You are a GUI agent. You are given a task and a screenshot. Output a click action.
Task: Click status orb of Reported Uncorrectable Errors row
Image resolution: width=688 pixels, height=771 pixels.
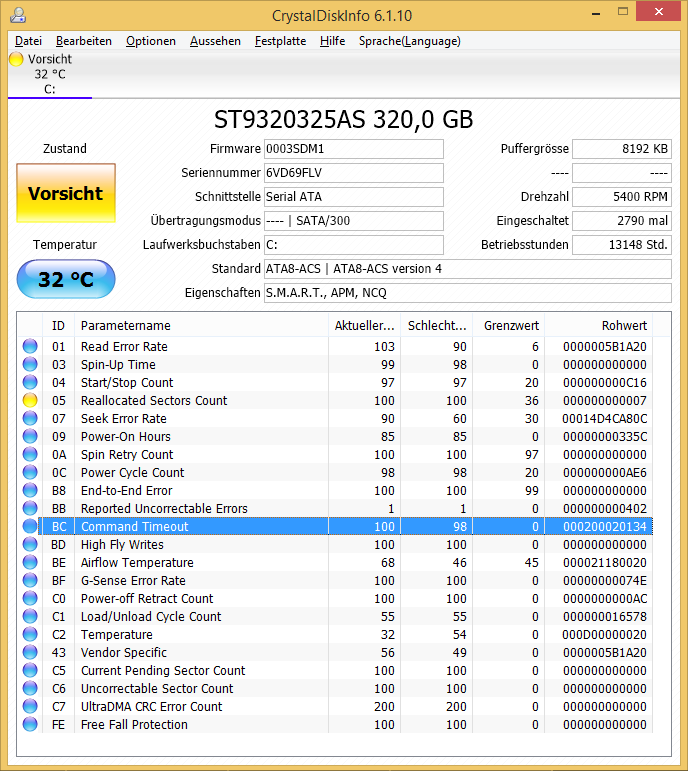click(x=30, y=508)
